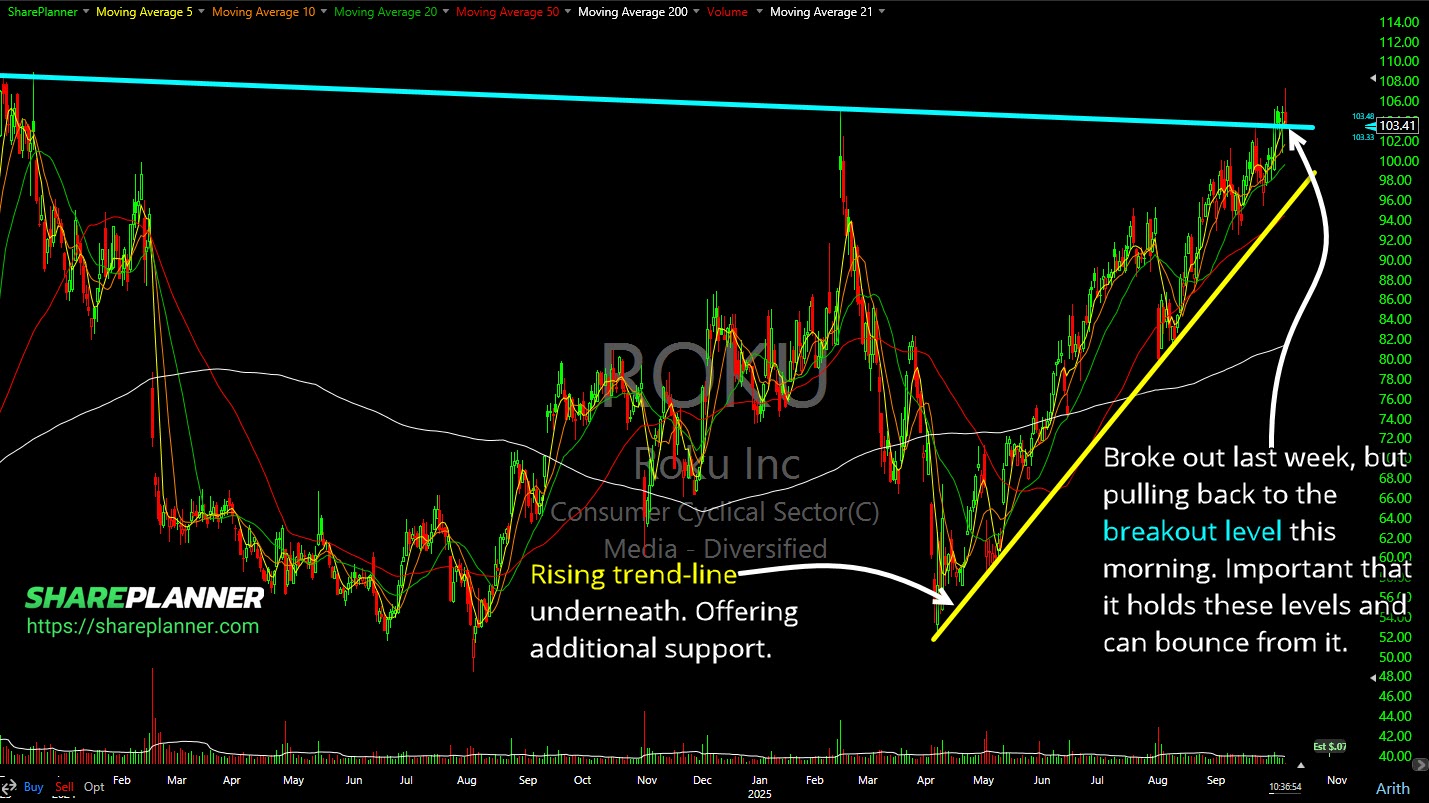The image size is (1429, 803).
Task: Click the small arrow marker near 48.00
Action: [x=1370, y=677]
